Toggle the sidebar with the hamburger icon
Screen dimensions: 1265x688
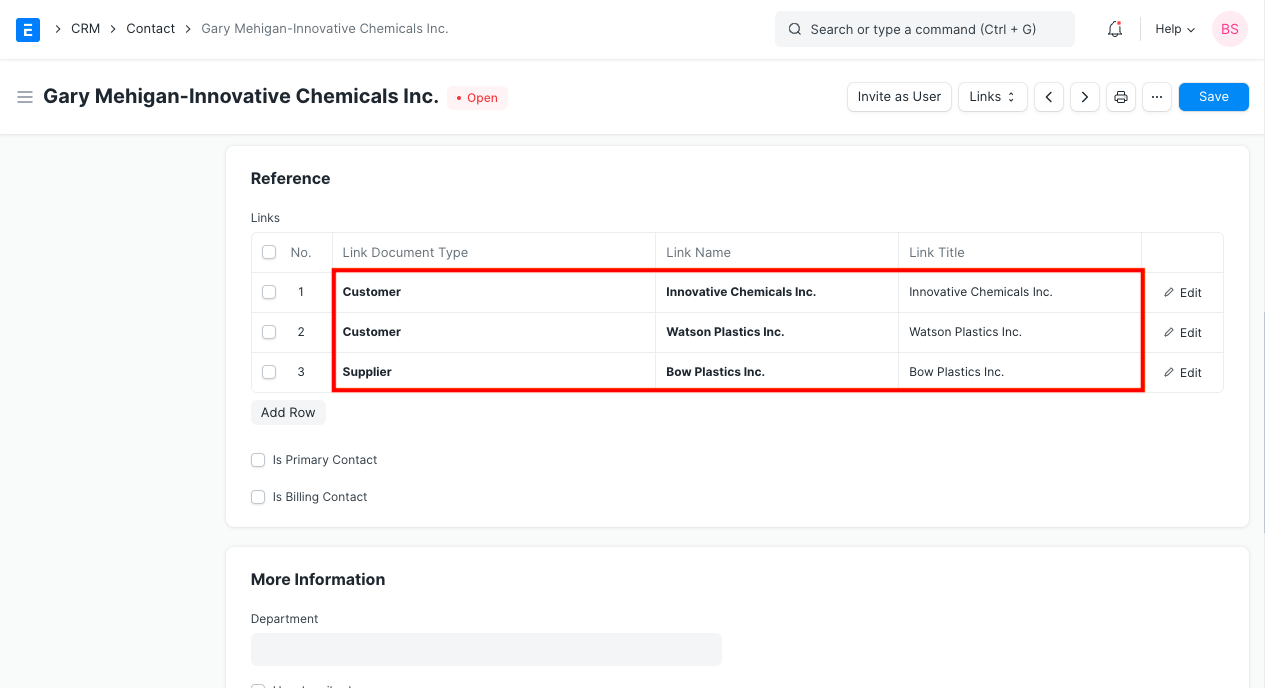[x=25, y=97]
